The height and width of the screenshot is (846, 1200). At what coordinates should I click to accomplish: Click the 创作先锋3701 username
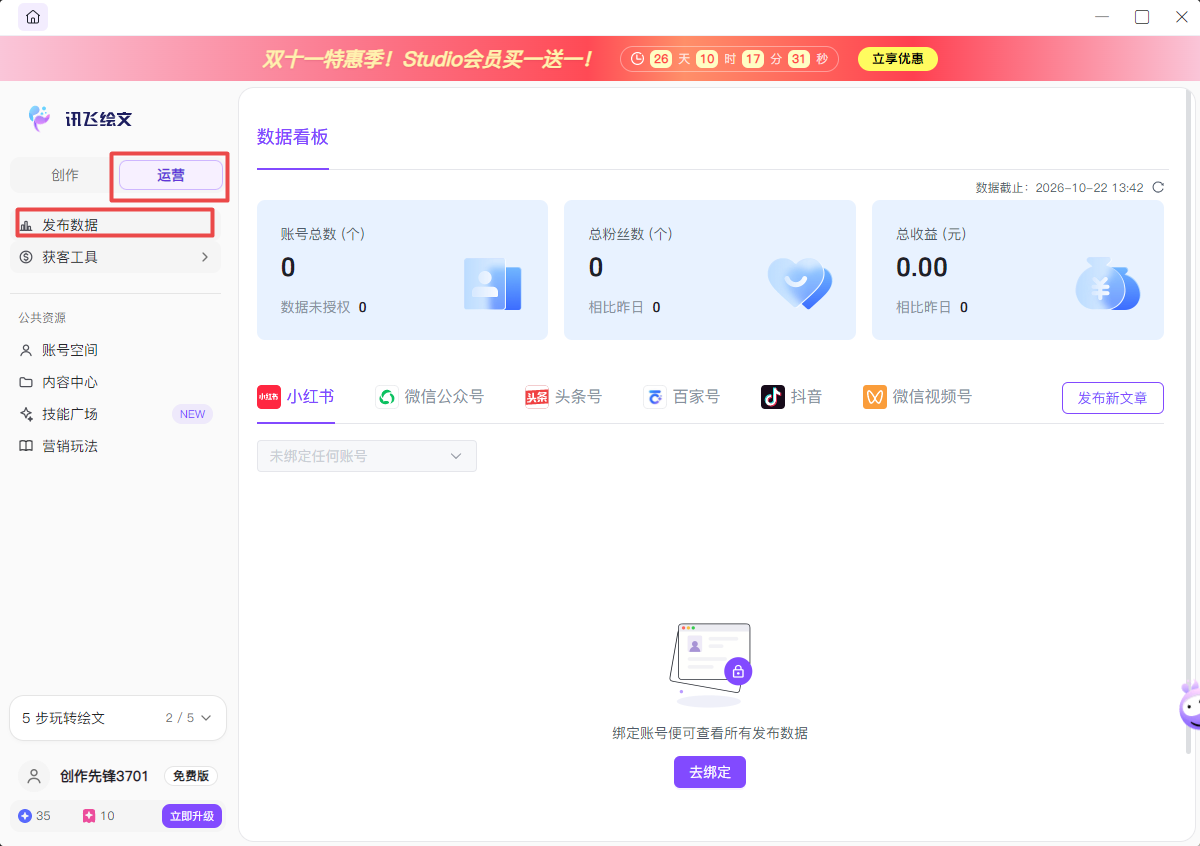(x=104, y=776)
